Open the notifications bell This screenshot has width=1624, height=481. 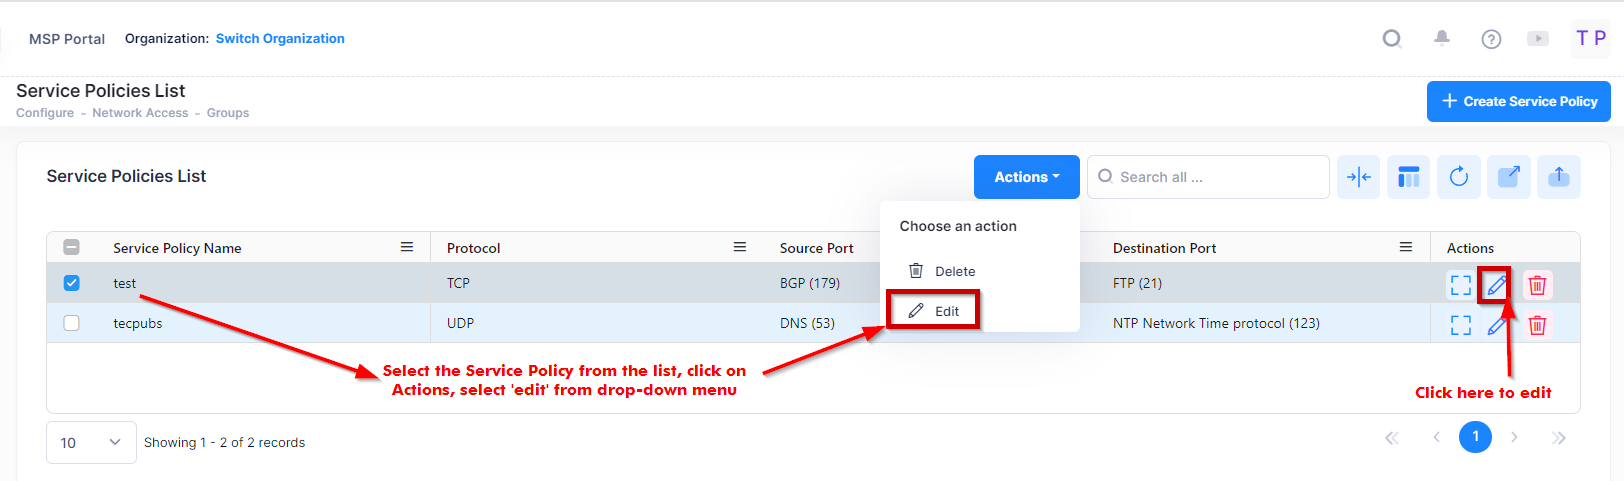tap(1441, 38)
